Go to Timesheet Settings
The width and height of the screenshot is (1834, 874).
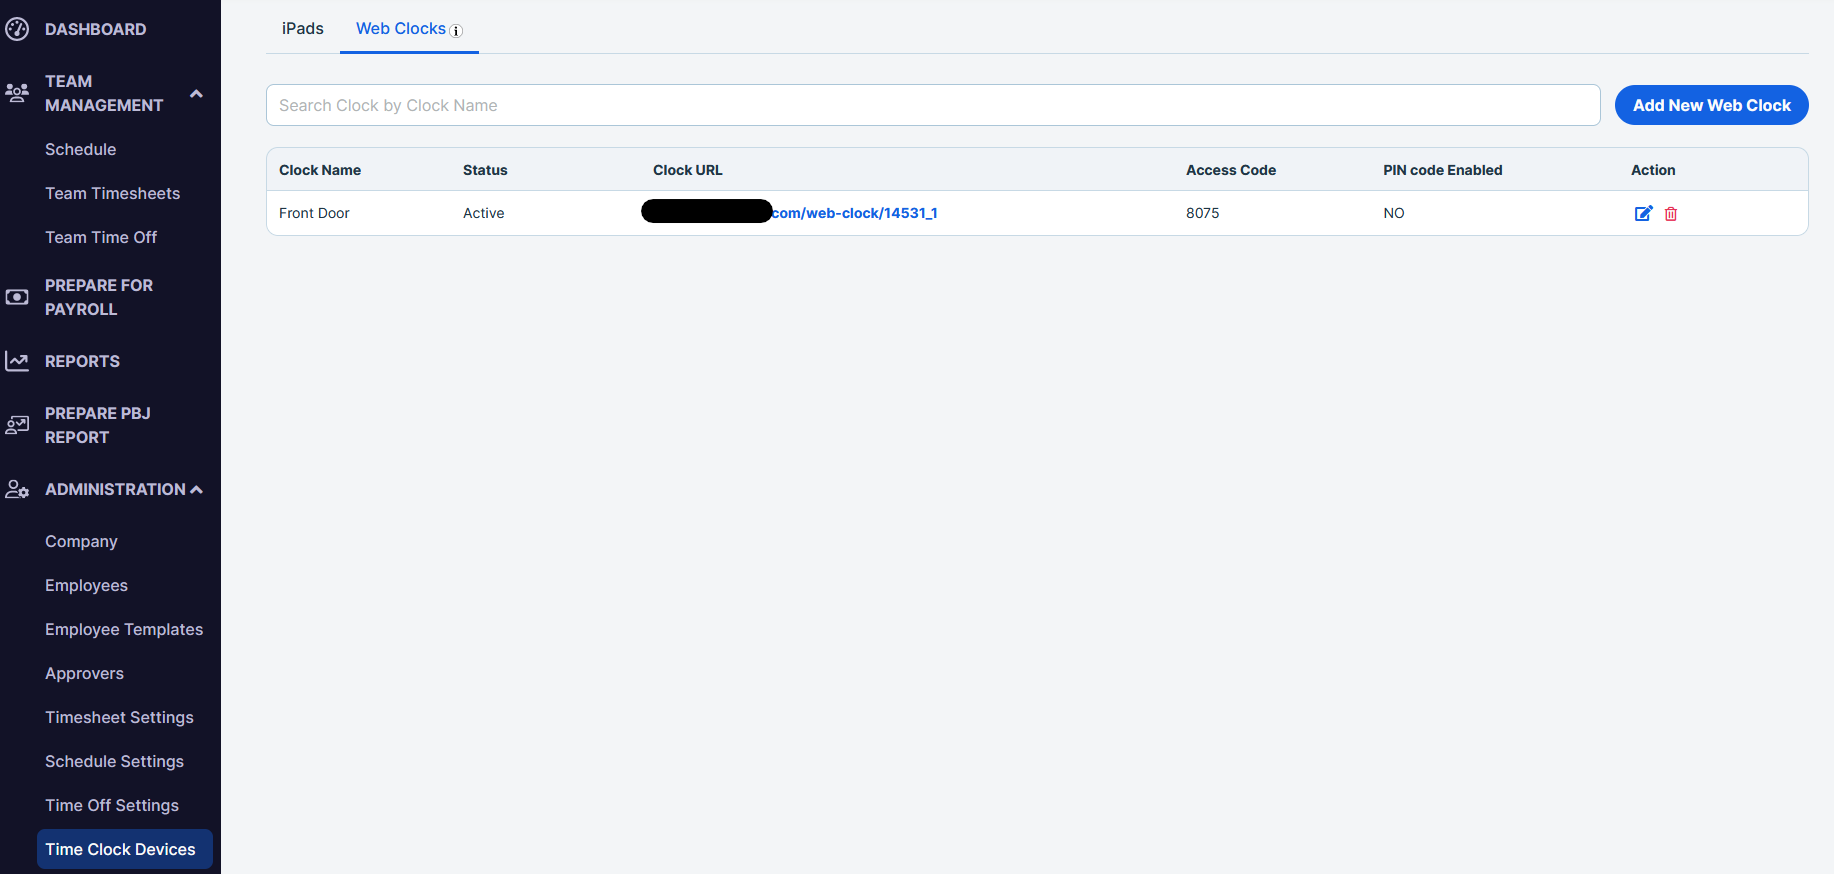pyautogui.click(x=119, y=717)
